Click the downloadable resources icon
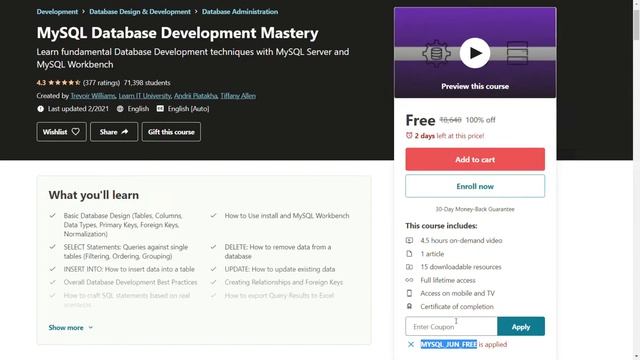Viewport: 640px width, 360px height. [409, 267]
